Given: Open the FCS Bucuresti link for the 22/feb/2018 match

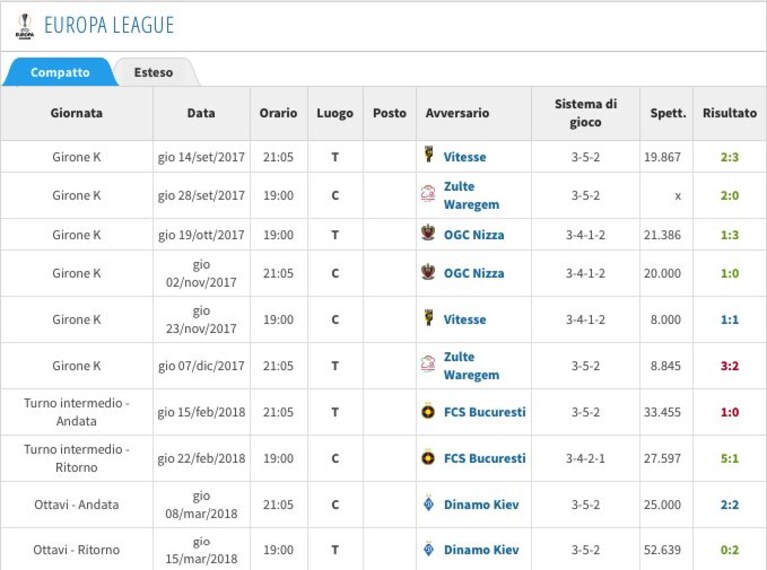Looking at the screenshot, I should tap(485, 458).
